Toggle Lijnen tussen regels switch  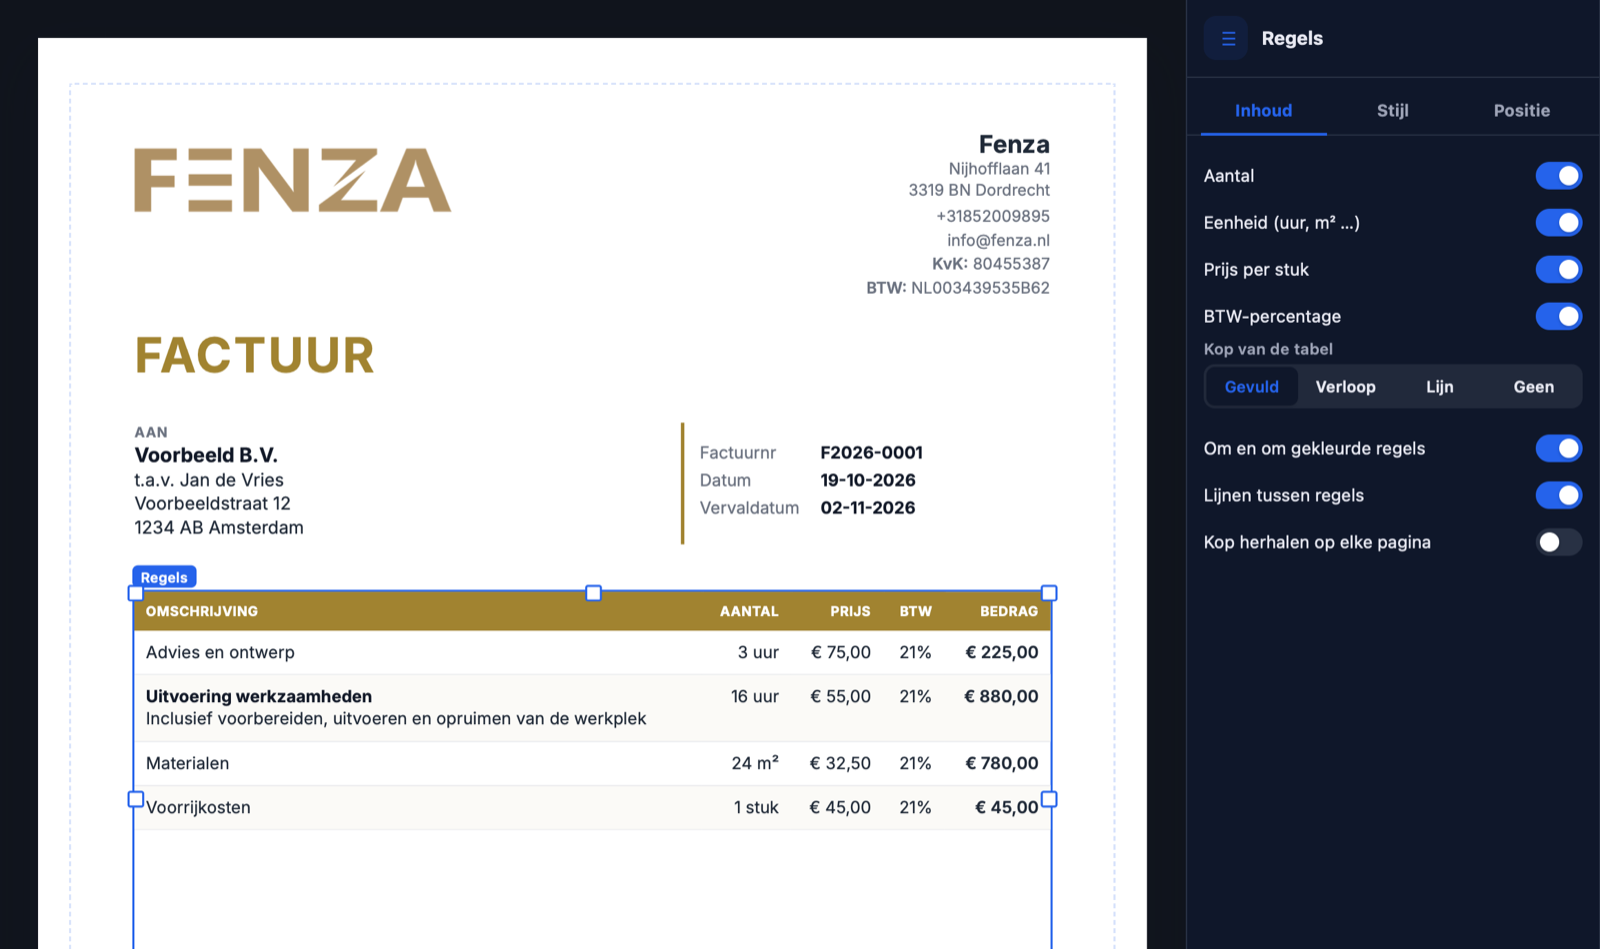(1559, 495)
